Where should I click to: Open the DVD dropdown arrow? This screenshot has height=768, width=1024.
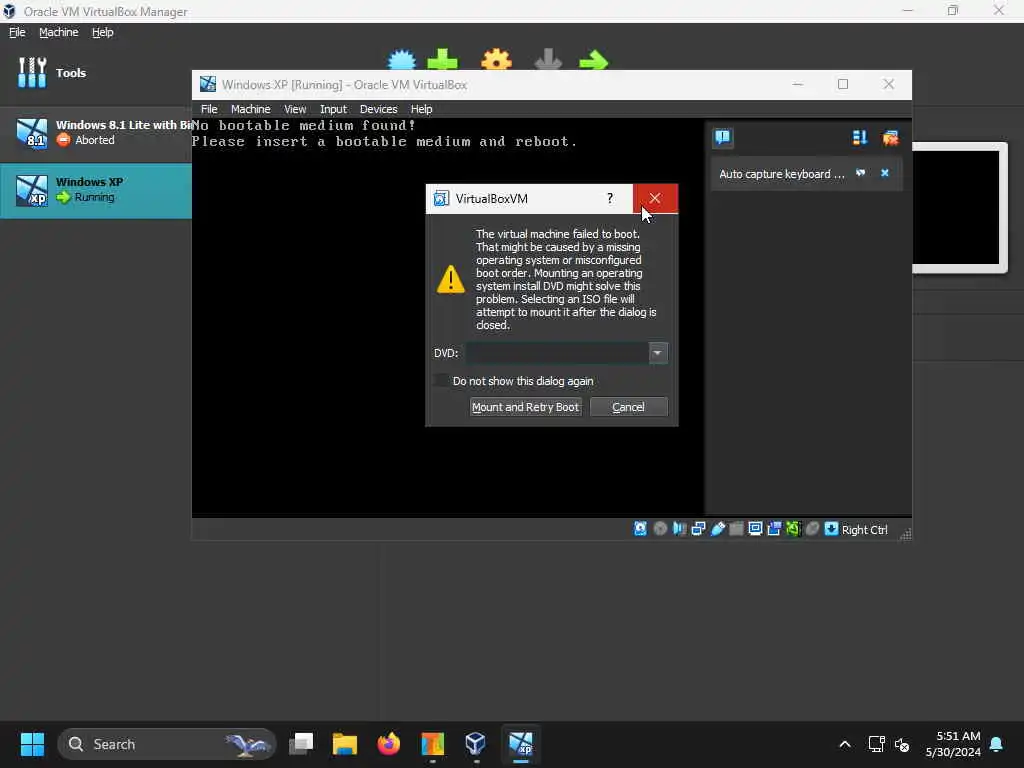point(658,353)
